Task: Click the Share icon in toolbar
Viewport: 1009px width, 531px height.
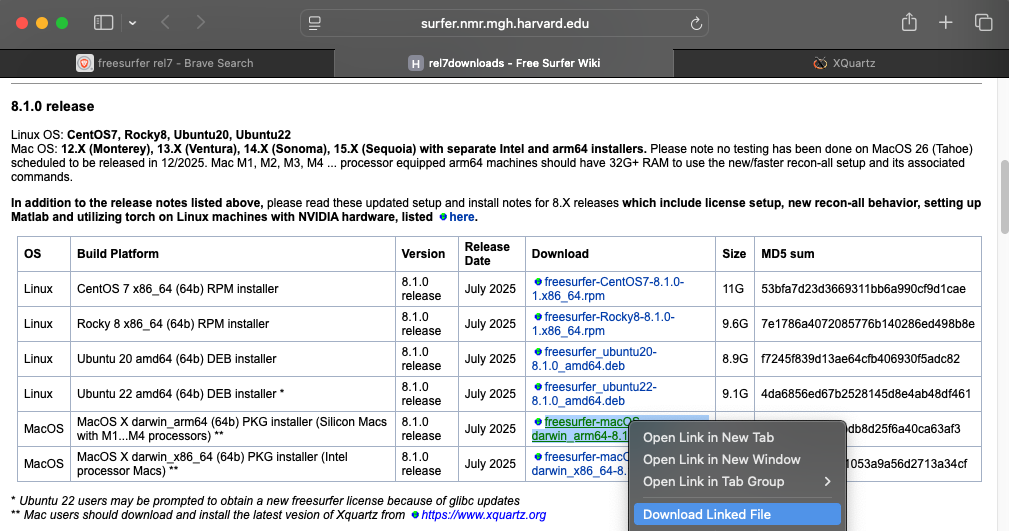Action: tap(909, 22)
